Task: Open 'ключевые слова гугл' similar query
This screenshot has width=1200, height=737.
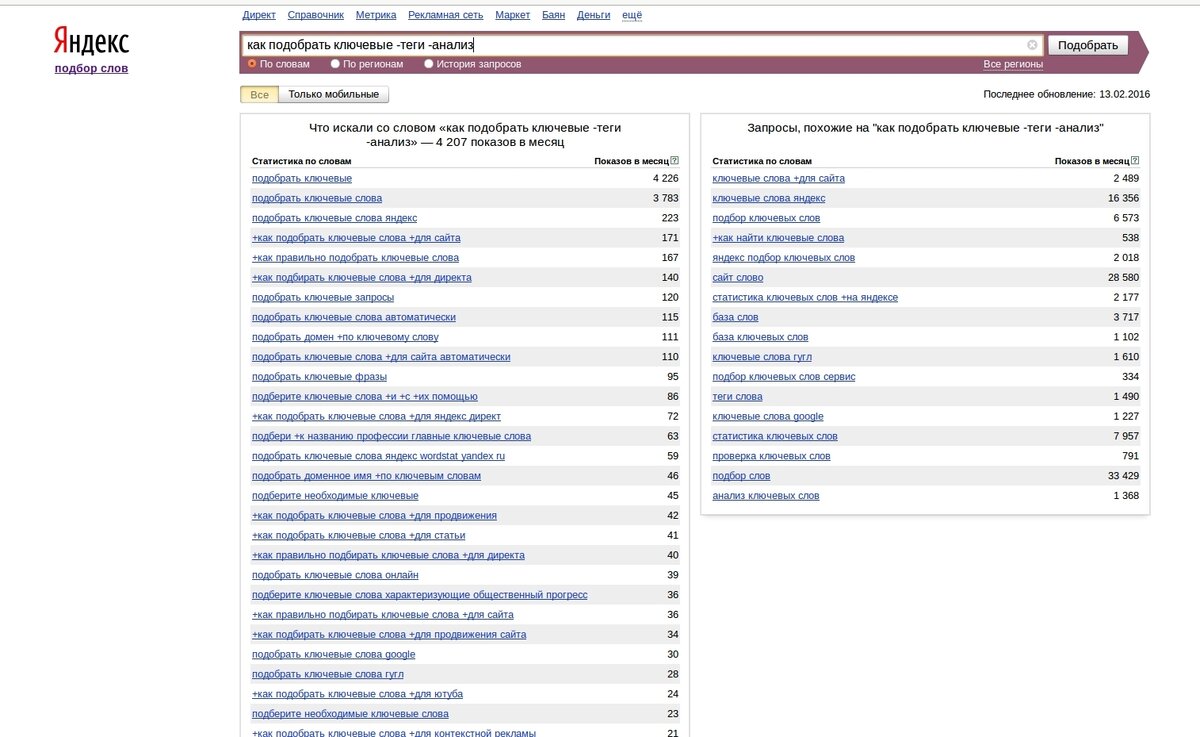Action: (x=762, y=357)
